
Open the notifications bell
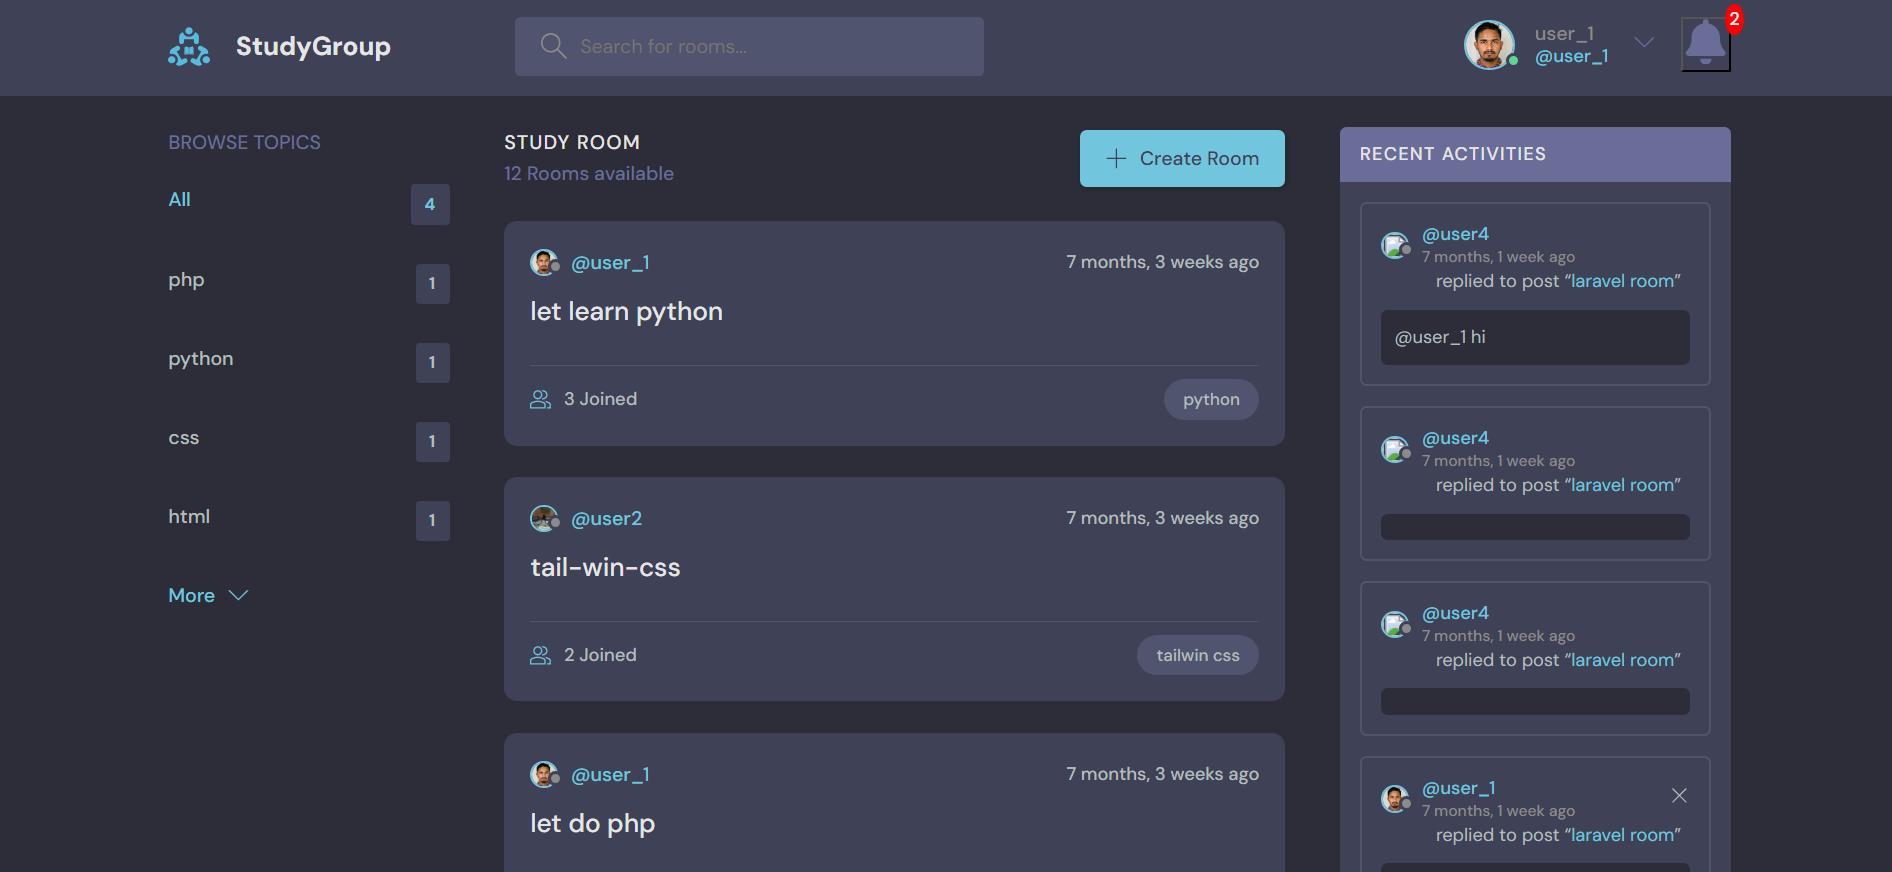[x=1706, y=45]
